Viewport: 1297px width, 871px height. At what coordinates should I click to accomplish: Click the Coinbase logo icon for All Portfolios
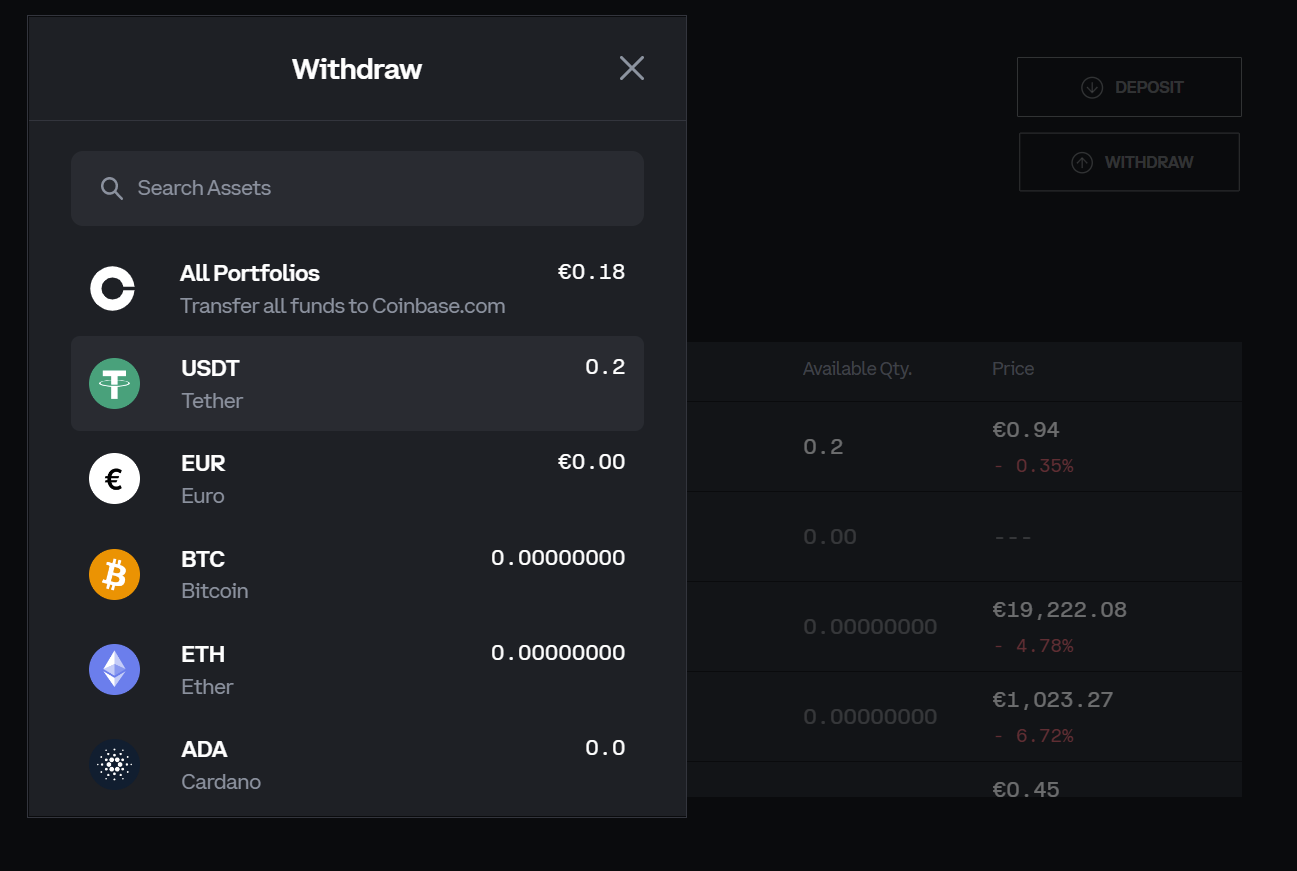(113, 289)
